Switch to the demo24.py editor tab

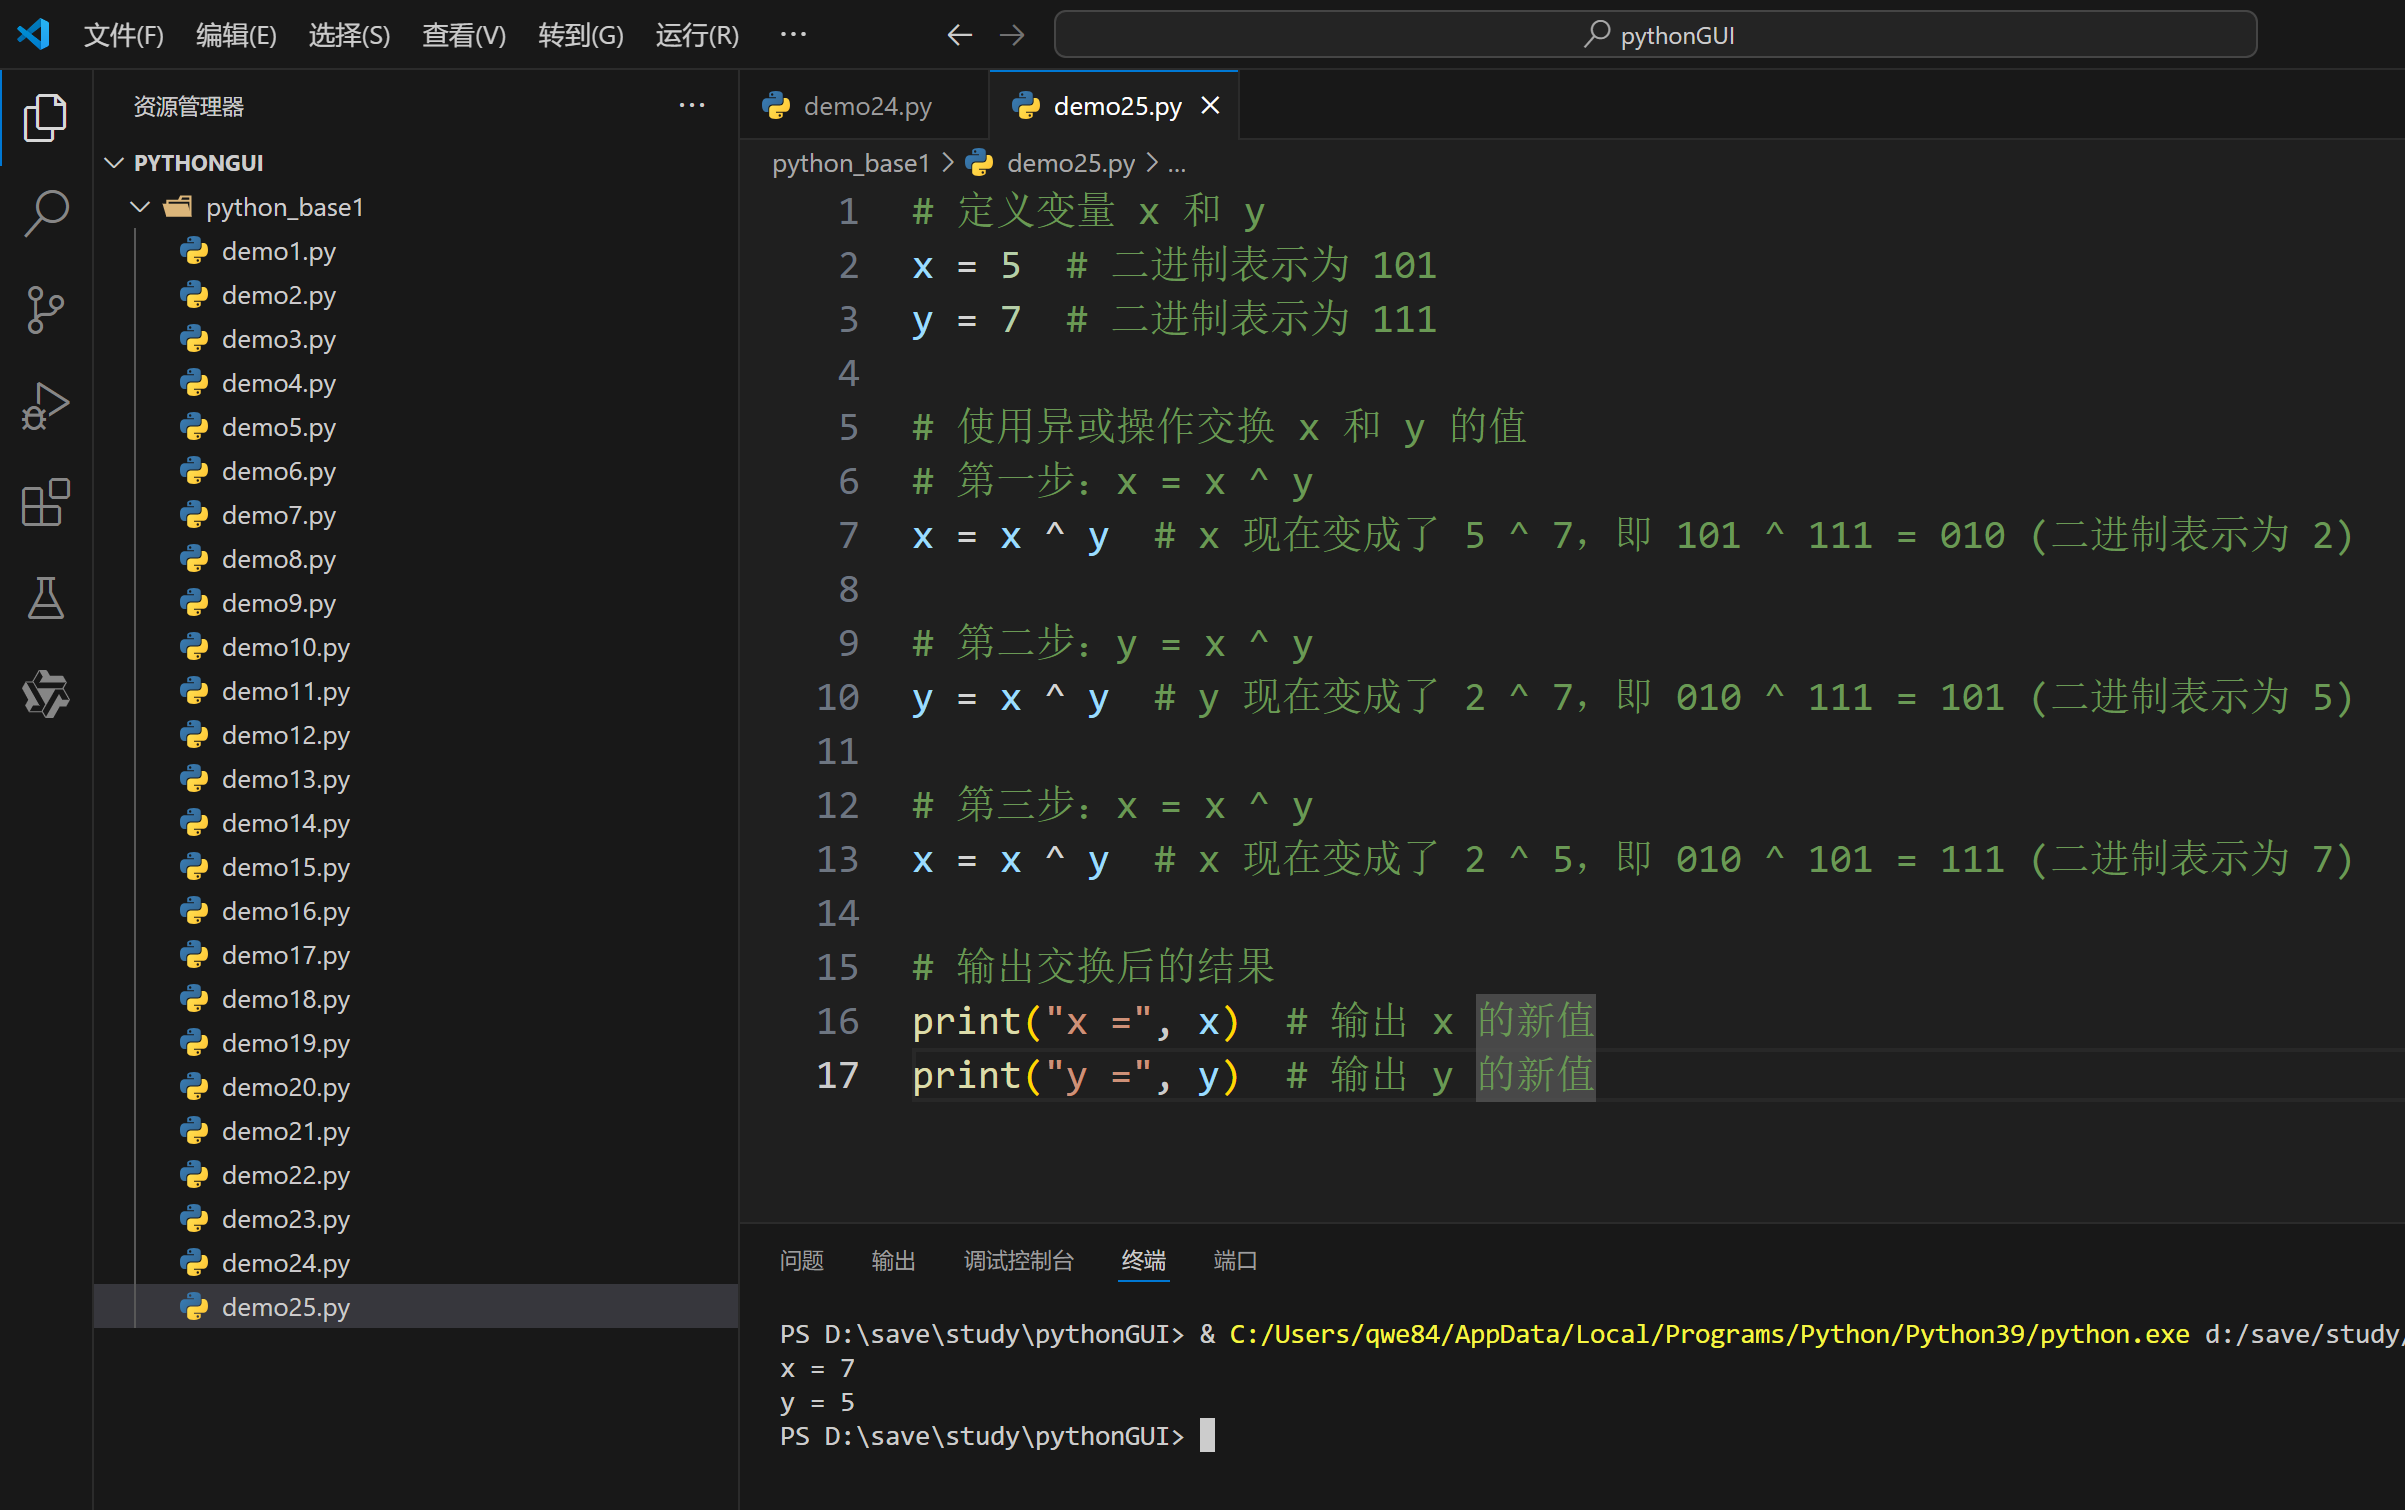864,106
